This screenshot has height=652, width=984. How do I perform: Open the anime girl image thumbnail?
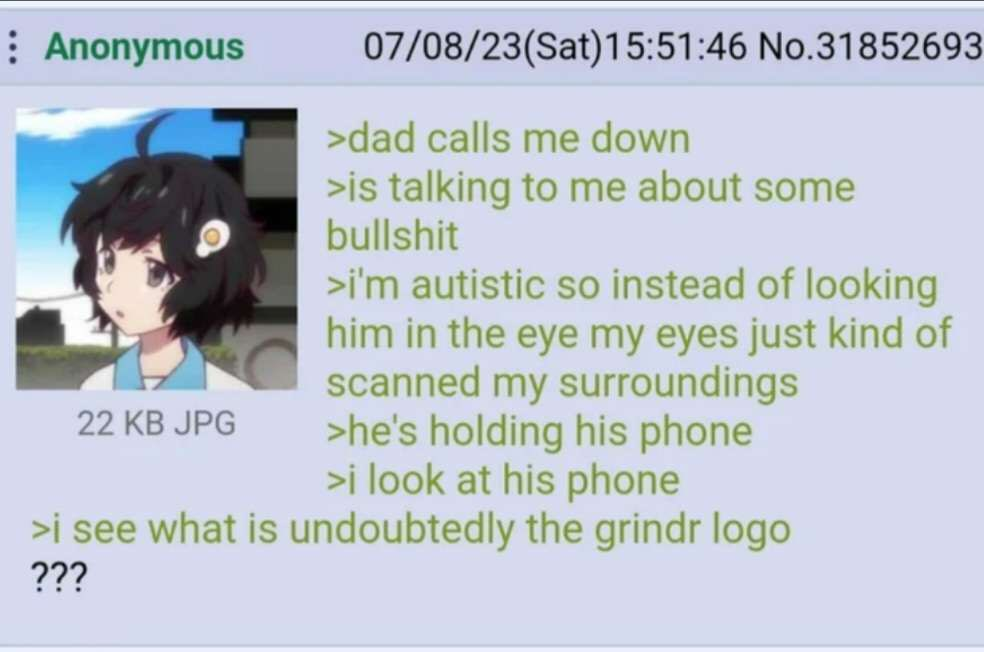coord(156,249)
